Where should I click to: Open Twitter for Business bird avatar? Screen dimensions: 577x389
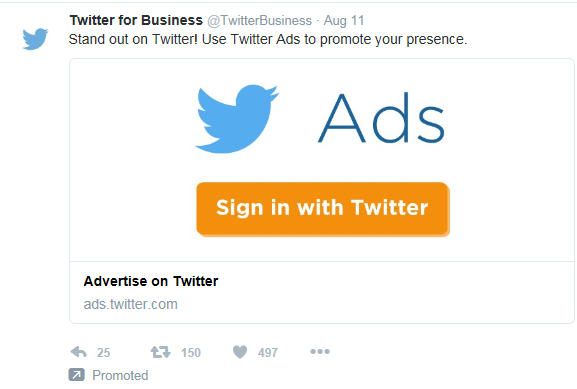pos(35,38)
